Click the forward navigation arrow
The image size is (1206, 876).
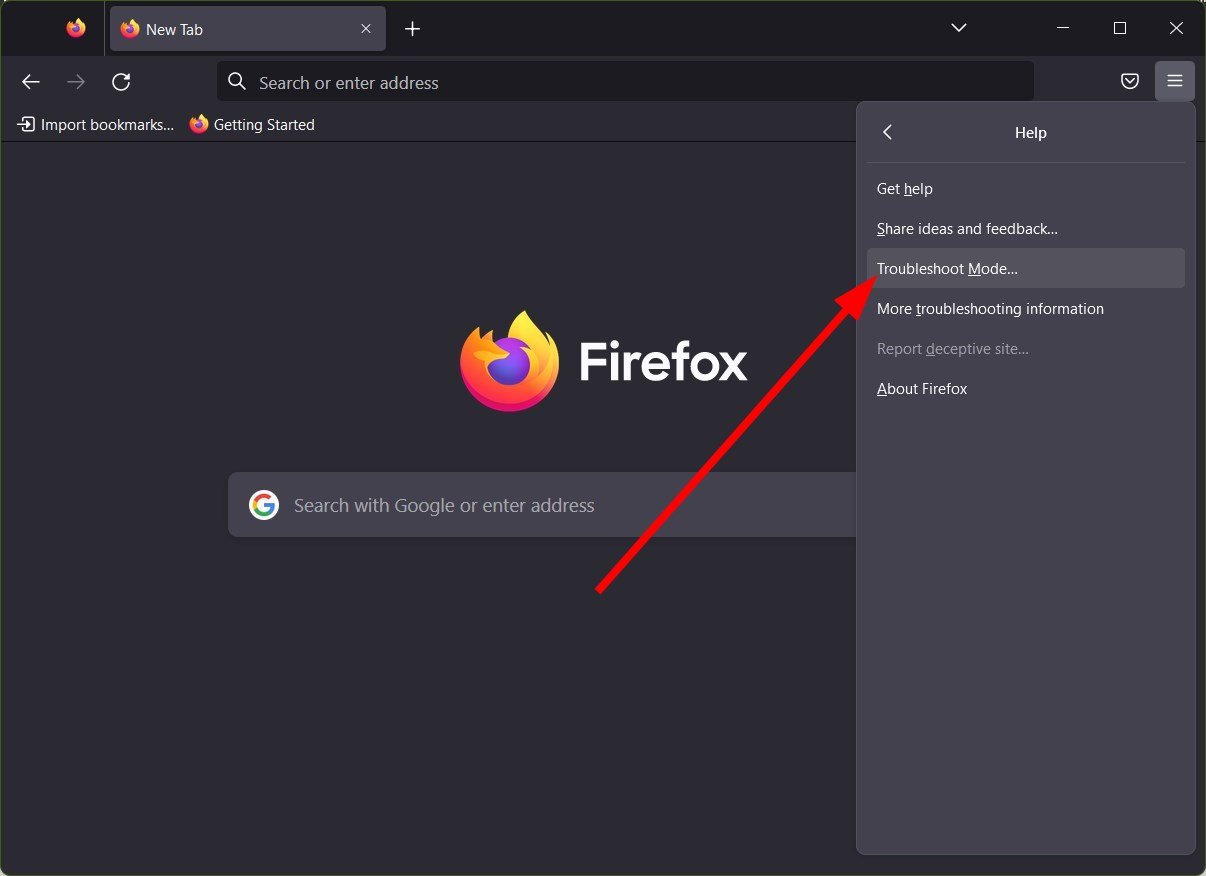pos(76,82)
